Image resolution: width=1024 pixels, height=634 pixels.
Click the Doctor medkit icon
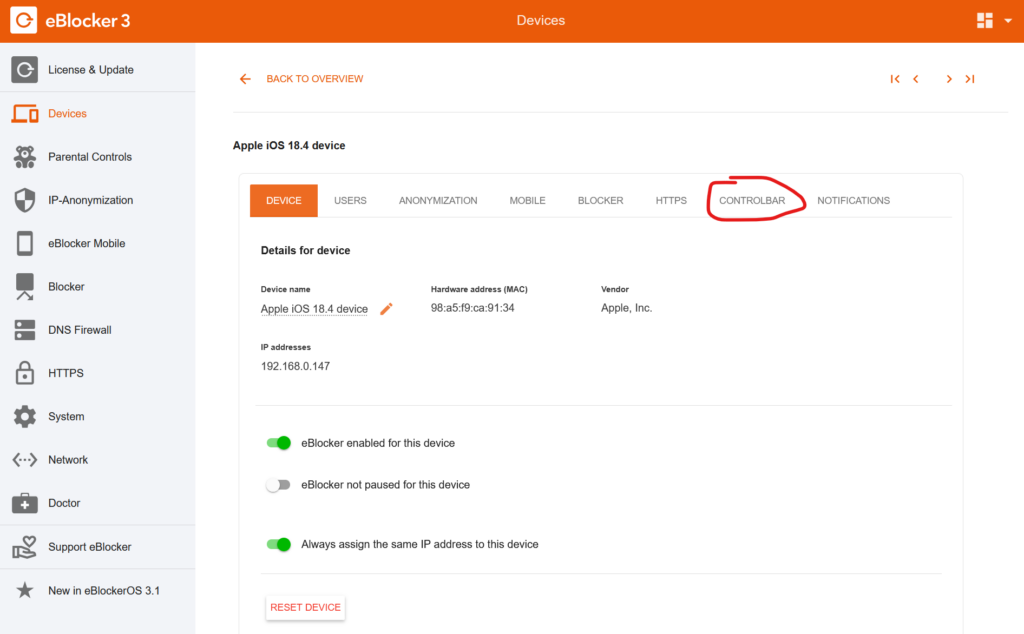25,503
